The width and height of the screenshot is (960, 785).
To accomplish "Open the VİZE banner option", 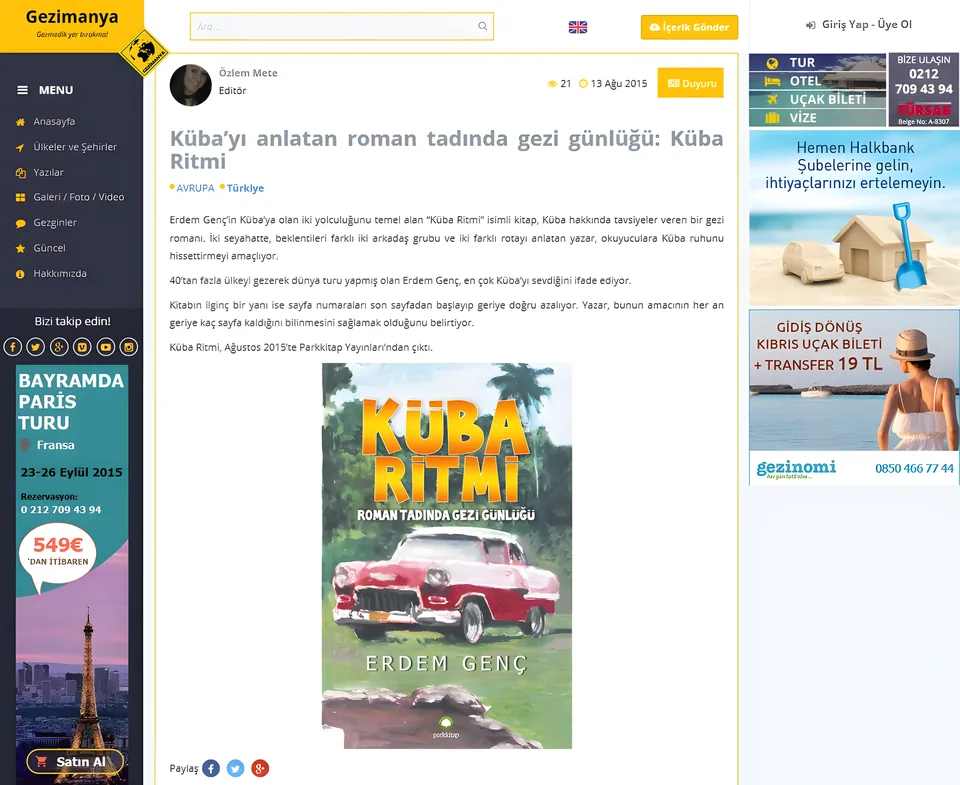I will (817, 118).
